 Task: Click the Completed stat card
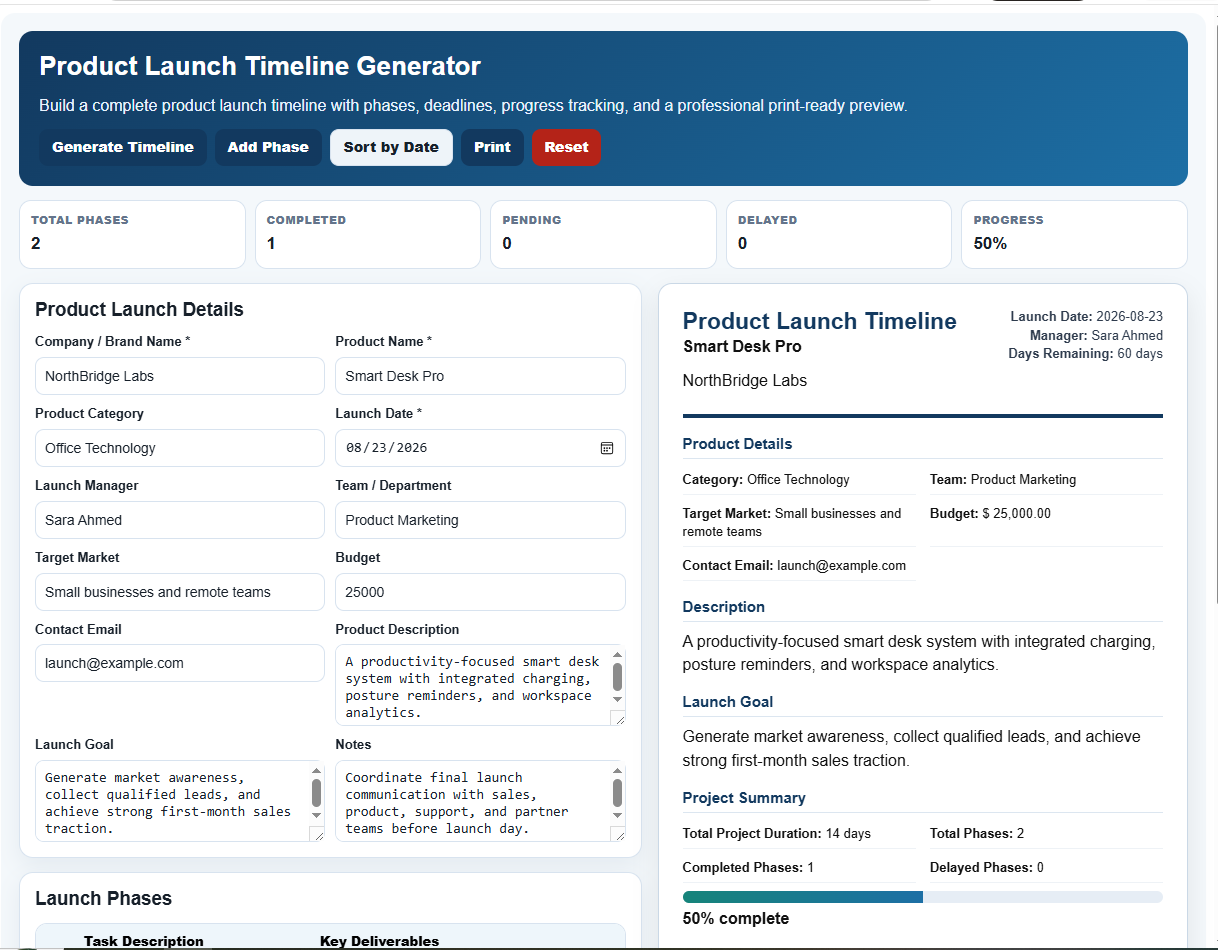point(368,235)
